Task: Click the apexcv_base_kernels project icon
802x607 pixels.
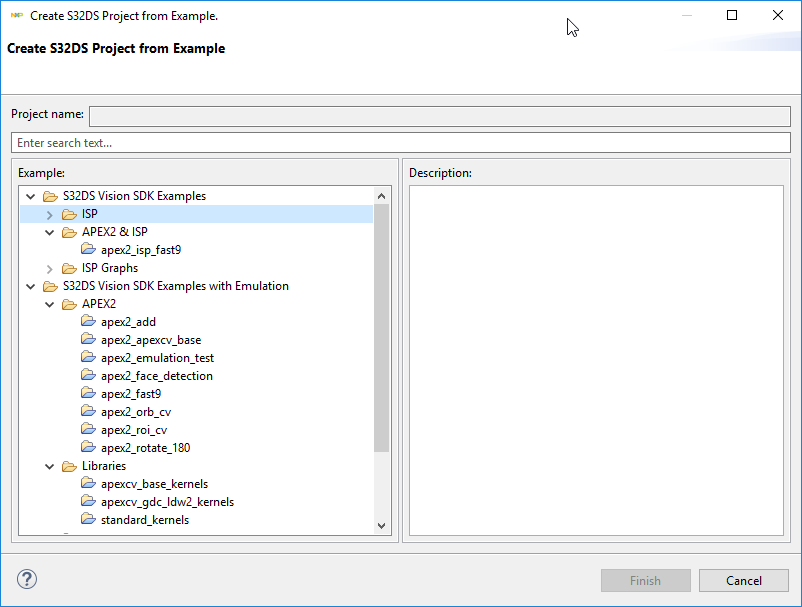Action: point(88,484)
